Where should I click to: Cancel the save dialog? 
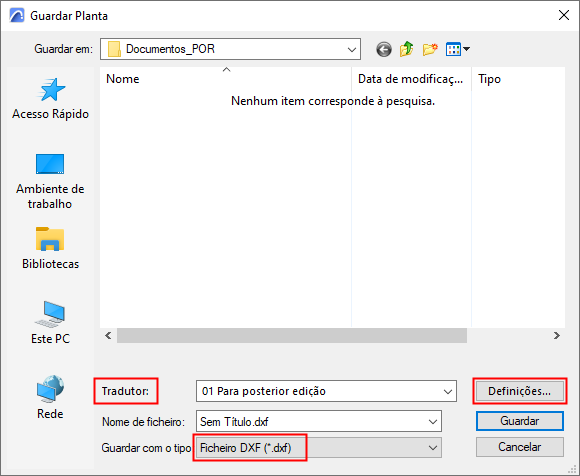pos(519,447)
